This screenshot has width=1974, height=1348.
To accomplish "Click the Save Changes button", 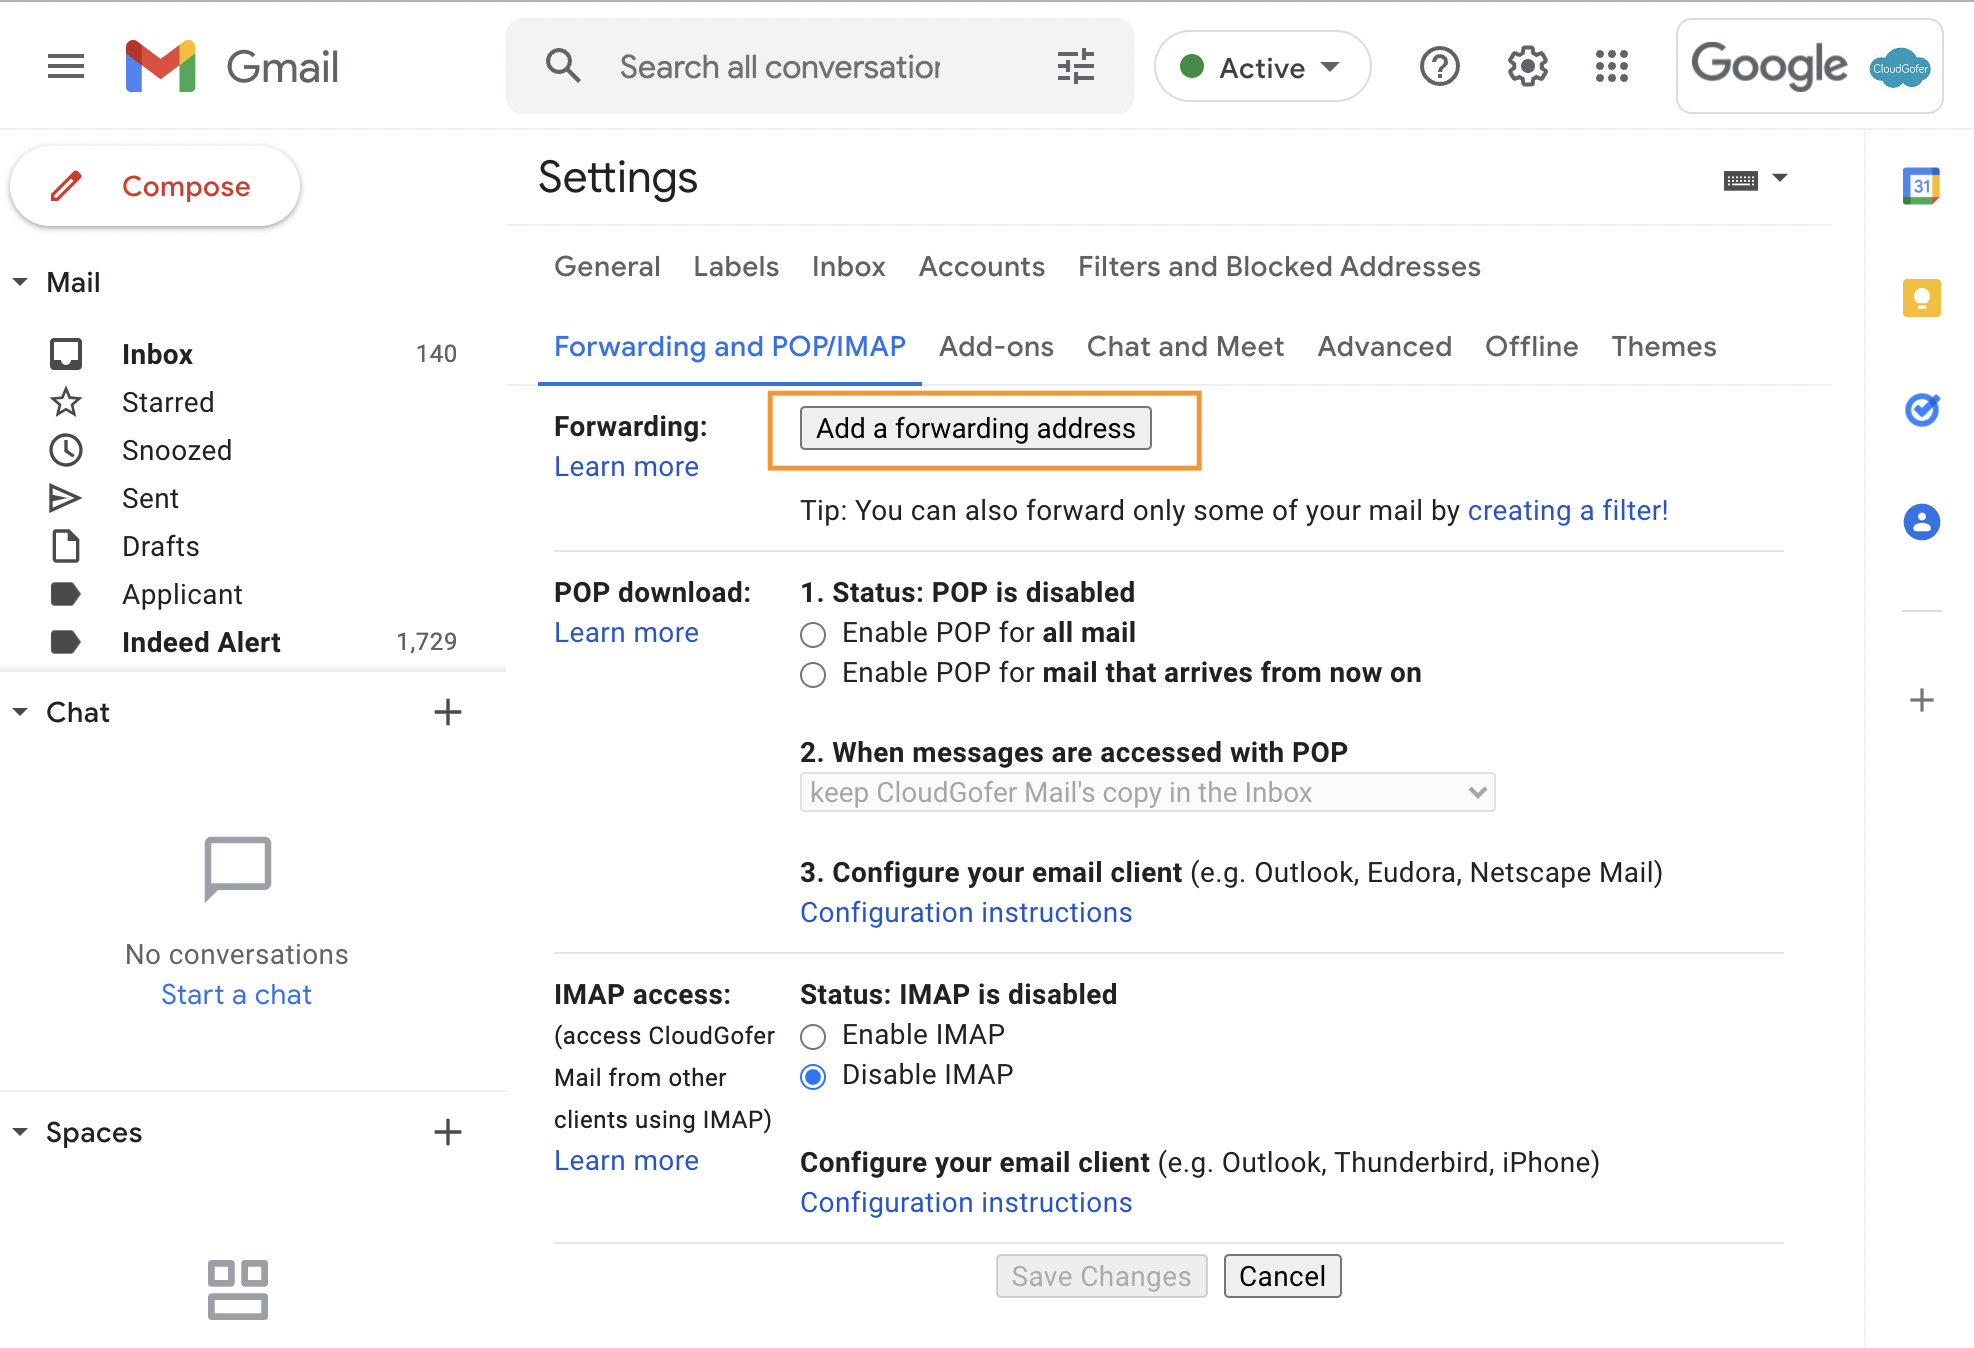I will pos(1101,1276).
